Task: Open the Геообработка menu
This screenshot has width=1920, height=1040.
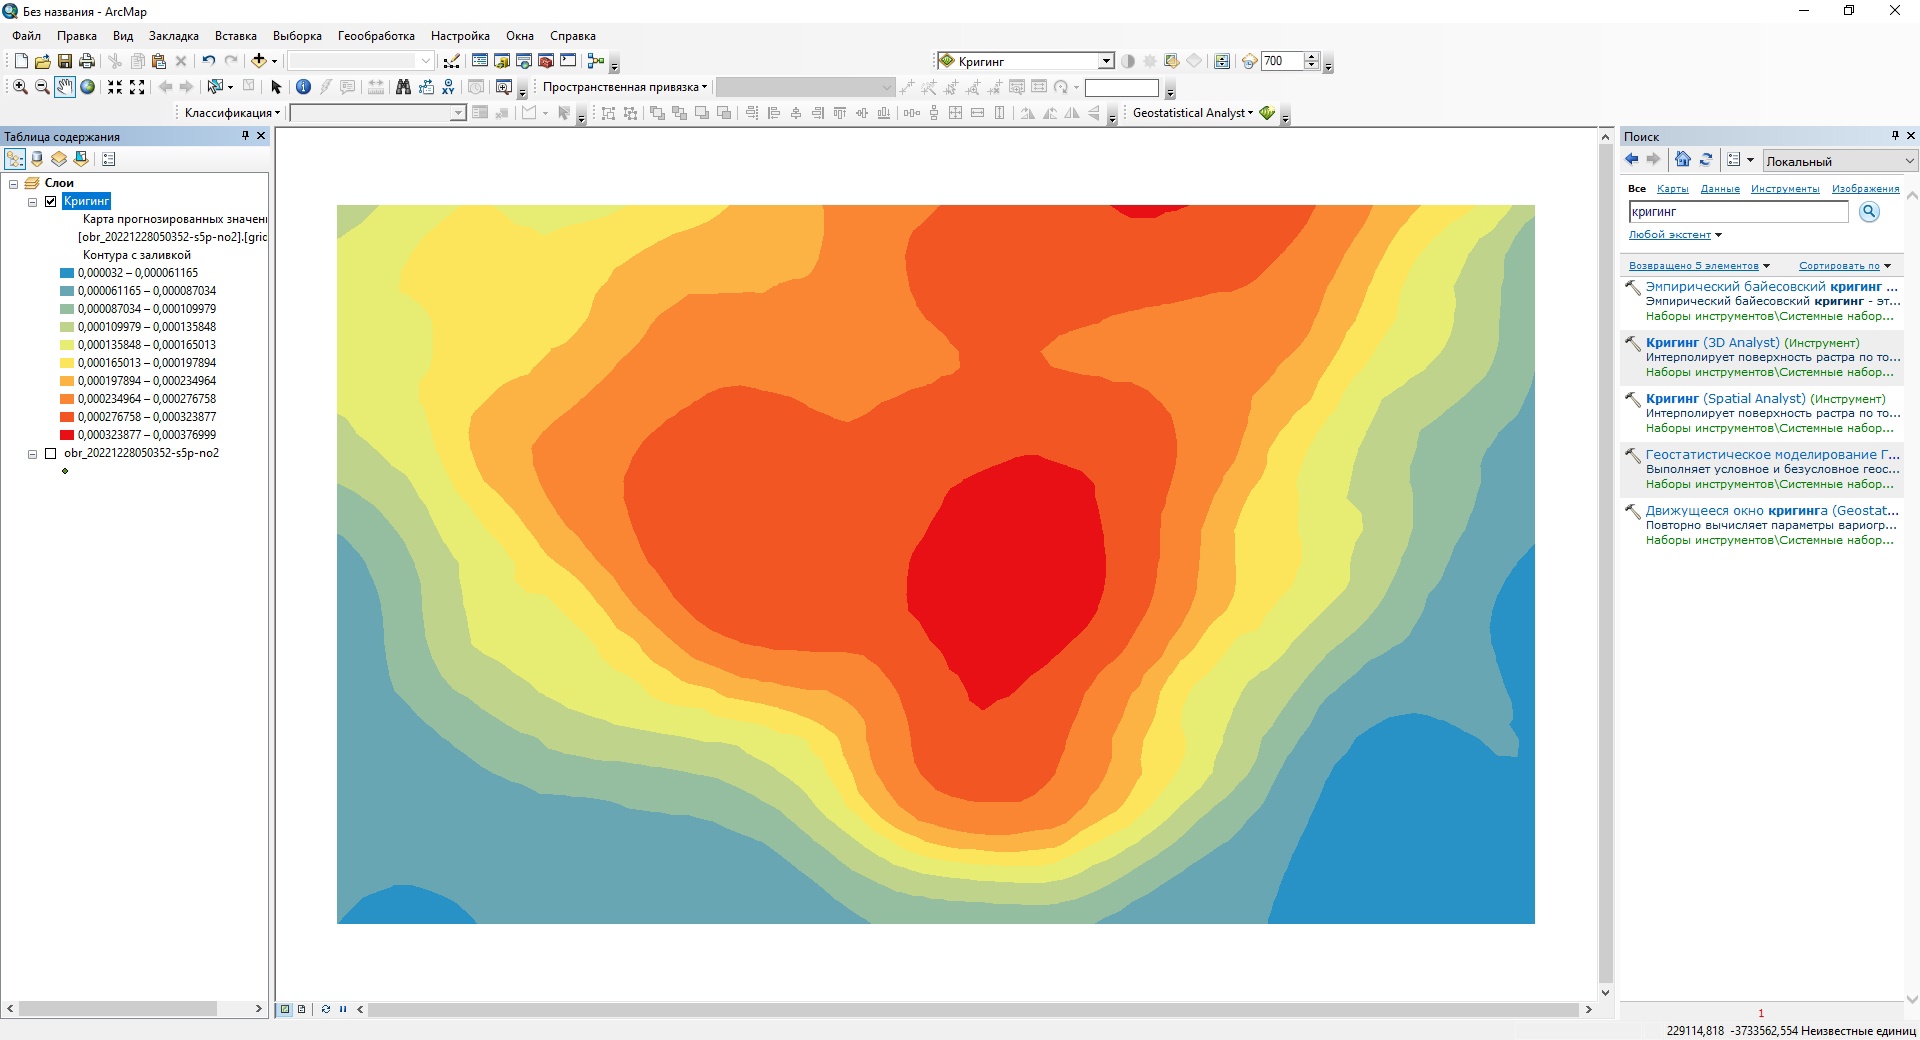Action: tap(376, 36)
